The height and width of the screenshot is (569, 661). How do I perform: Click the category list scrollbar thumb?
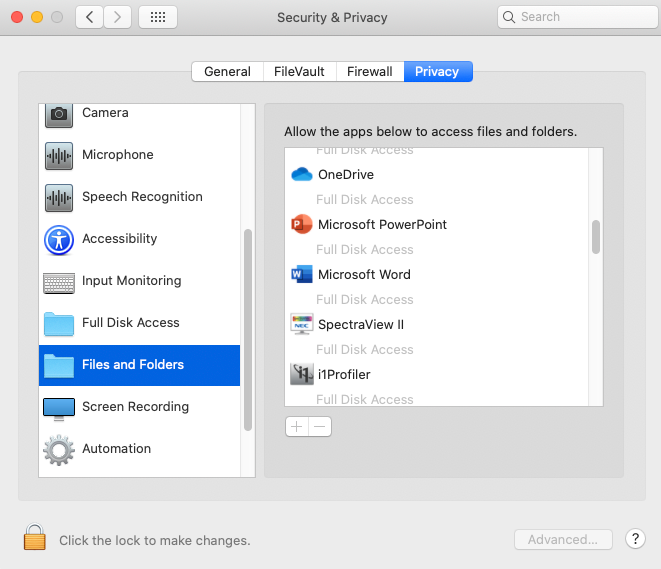coord(248,330)
